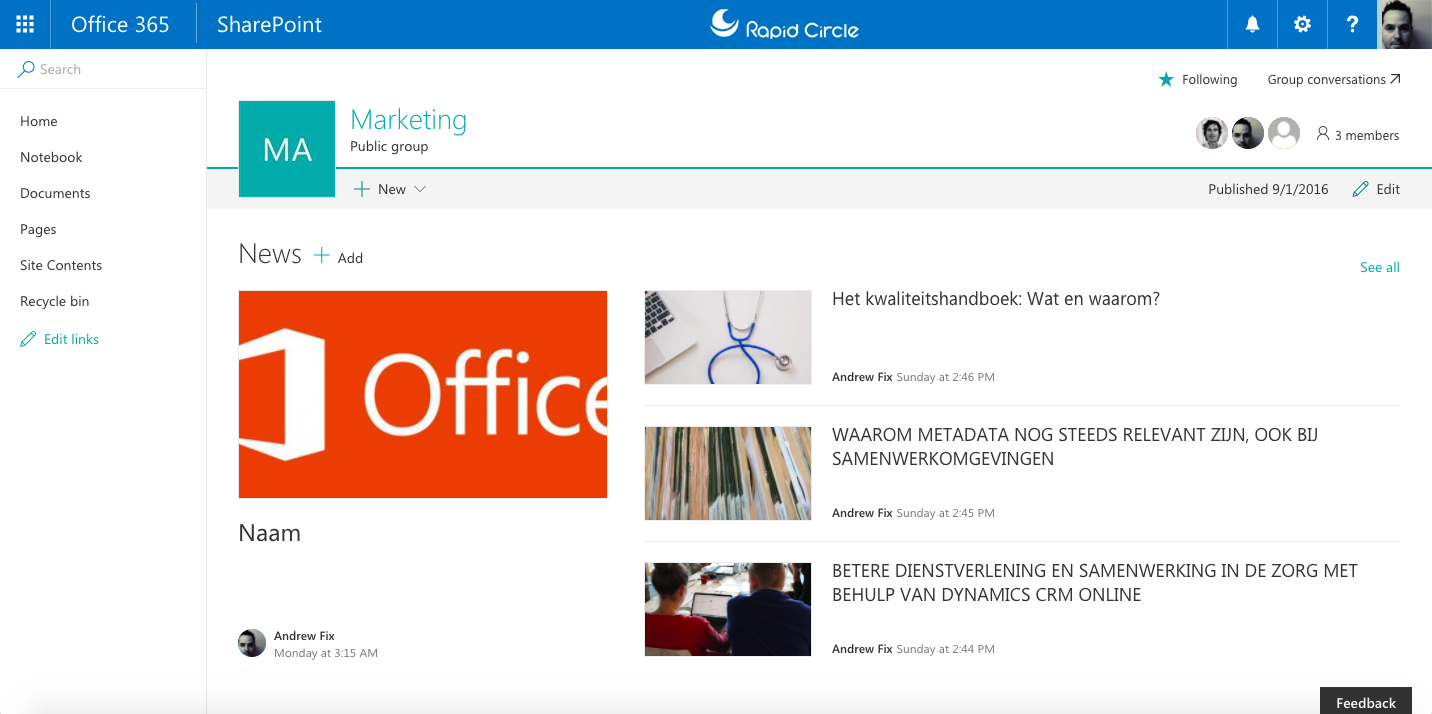This screenshot has height=714, width=1432.
Task: Click 'Sunday at 2:45 PM' timestamp
Action: [x=945, y=513]
